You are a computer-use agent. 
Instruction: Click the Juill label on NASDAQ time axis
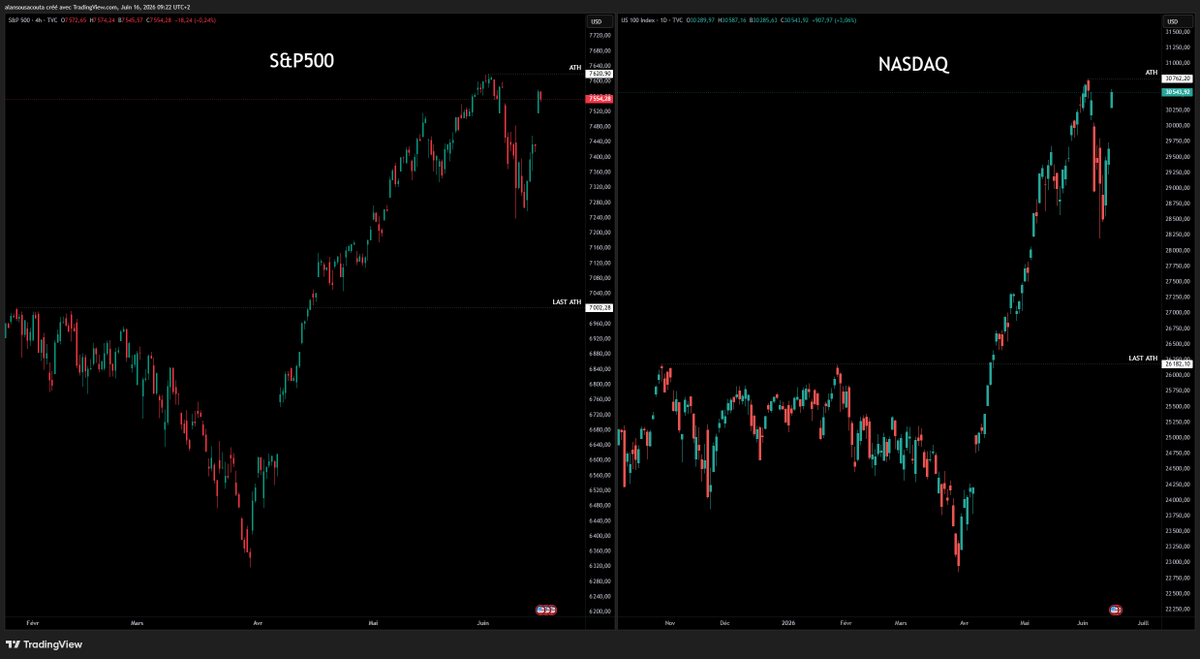click(1143, 621)
